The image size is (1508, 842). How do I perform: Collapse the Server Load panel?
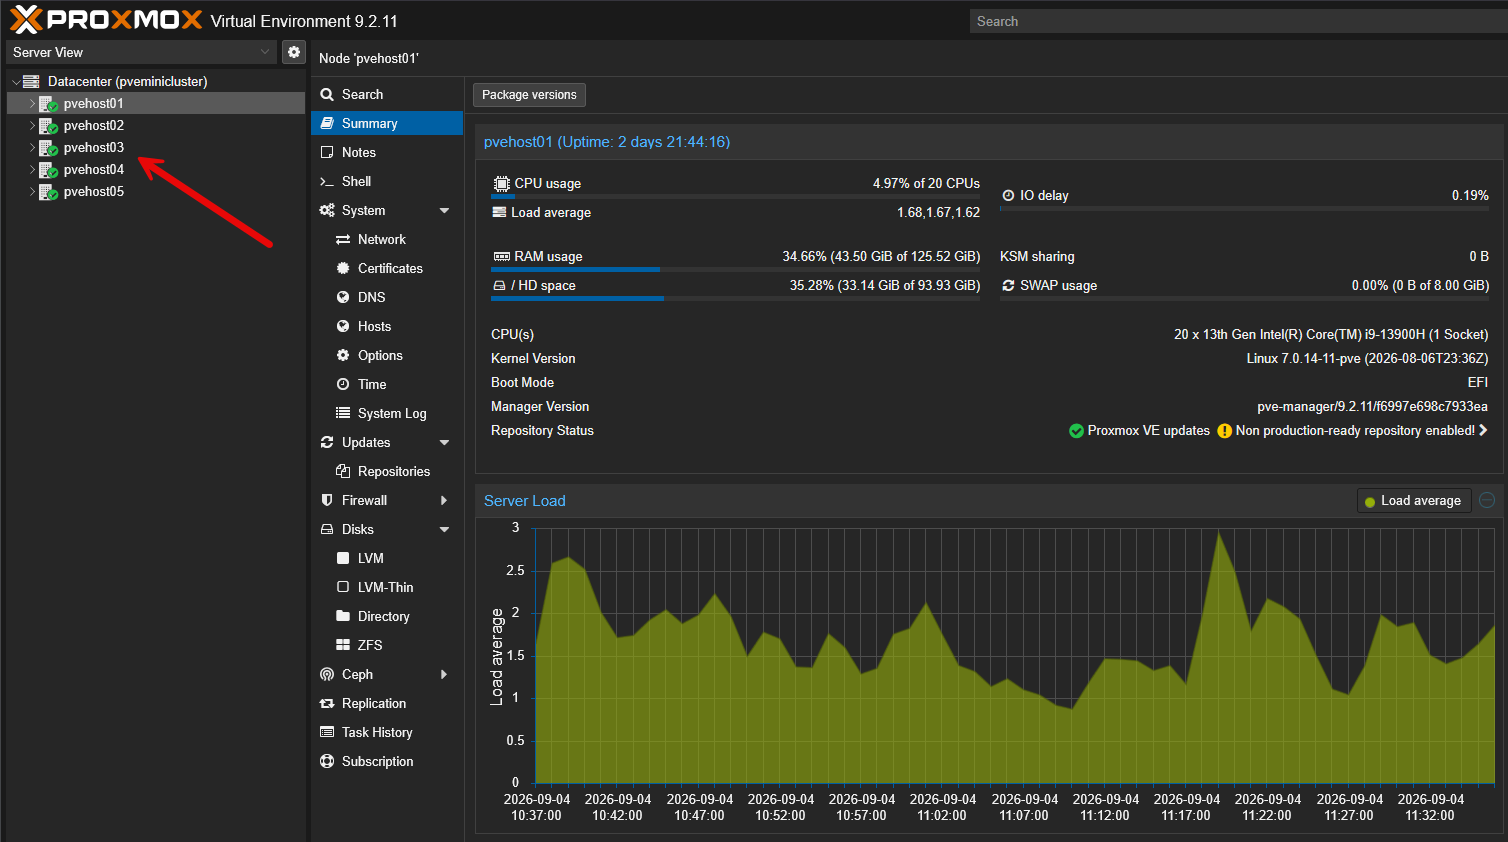point(1487,500)
